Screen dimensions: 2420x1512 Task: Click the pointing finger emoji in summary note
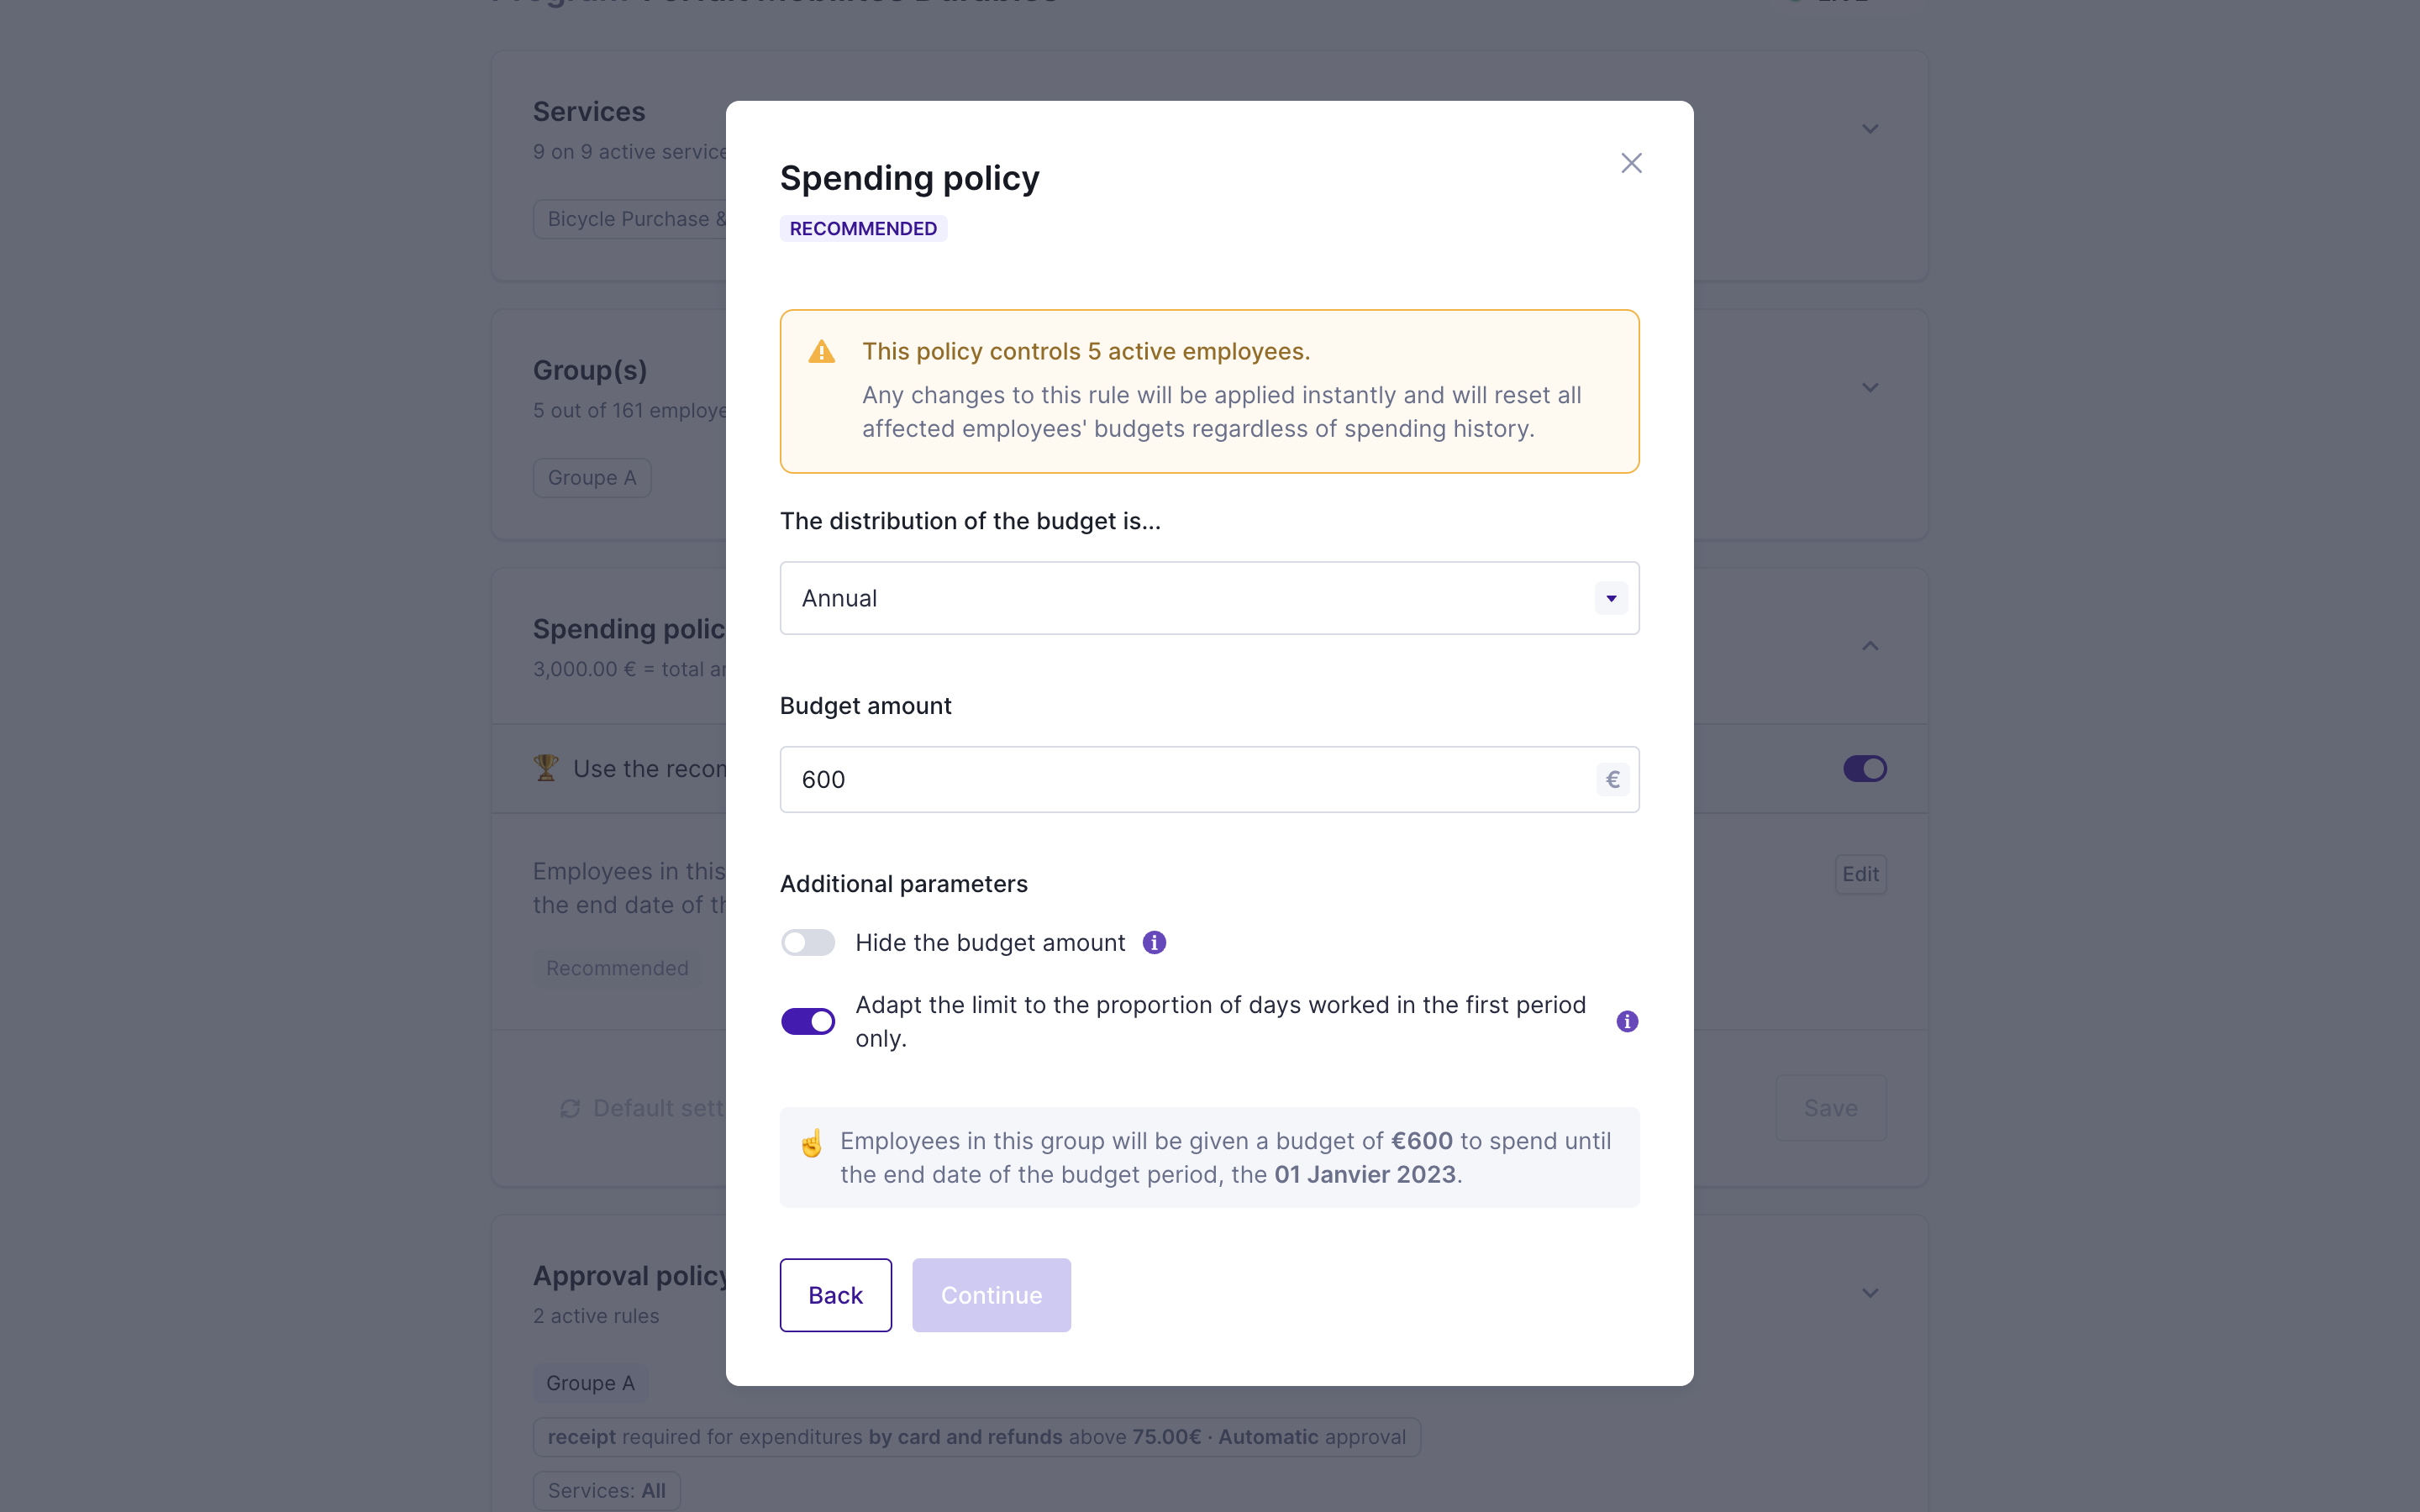tap(811, 1143)
